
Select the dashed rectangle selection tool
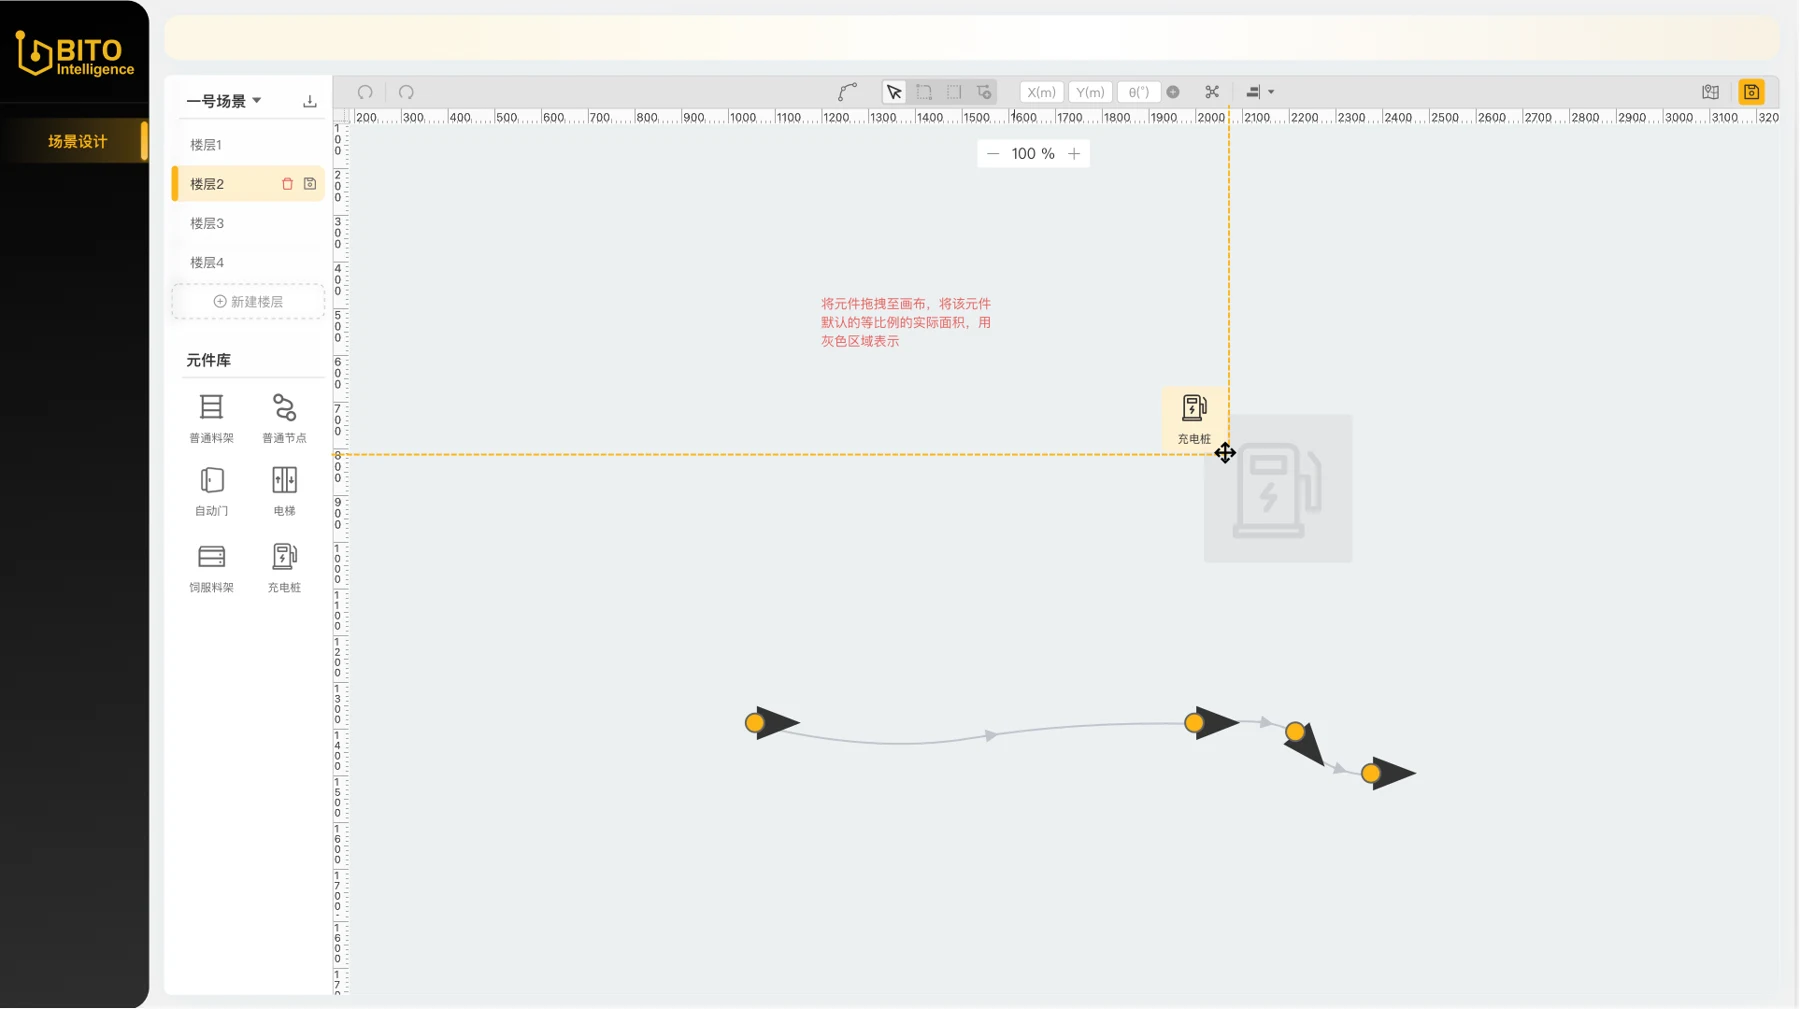[954, 92]
